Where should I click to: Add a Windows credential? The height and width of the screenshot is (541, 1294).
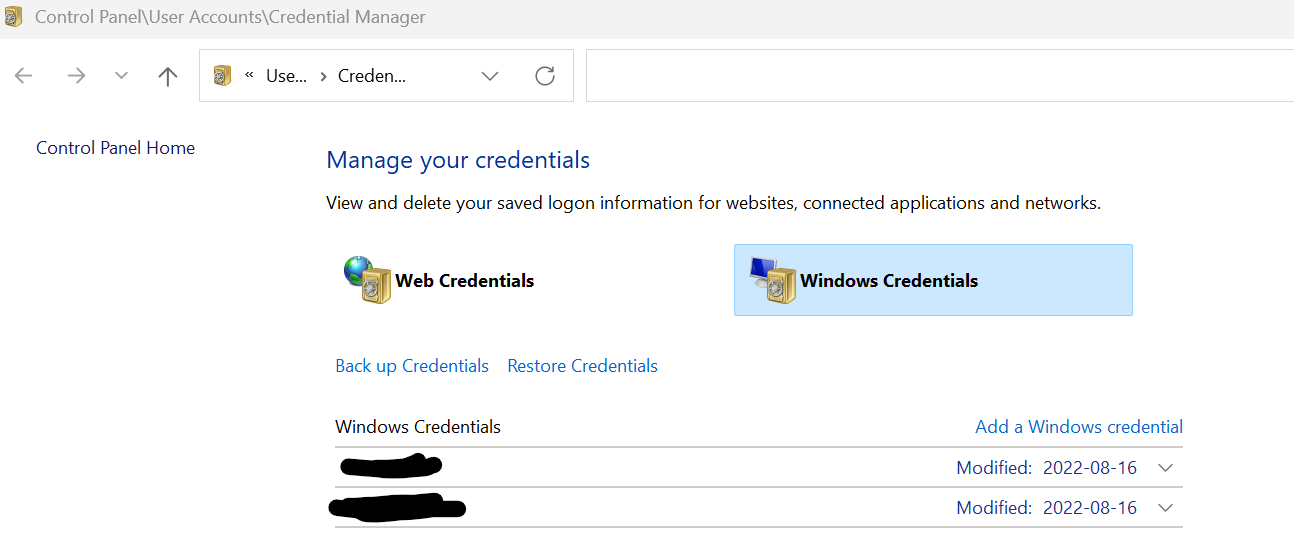1078,427
